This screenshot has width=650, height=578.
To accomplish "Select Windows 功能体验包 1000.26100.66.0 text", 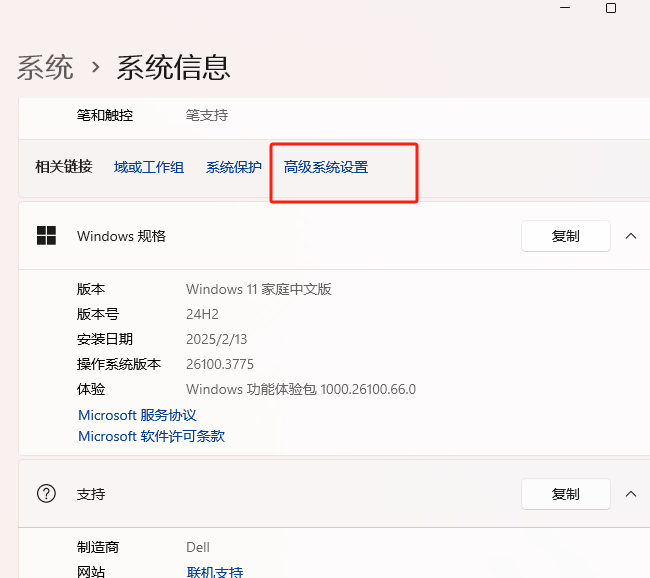I will [301, 389].
